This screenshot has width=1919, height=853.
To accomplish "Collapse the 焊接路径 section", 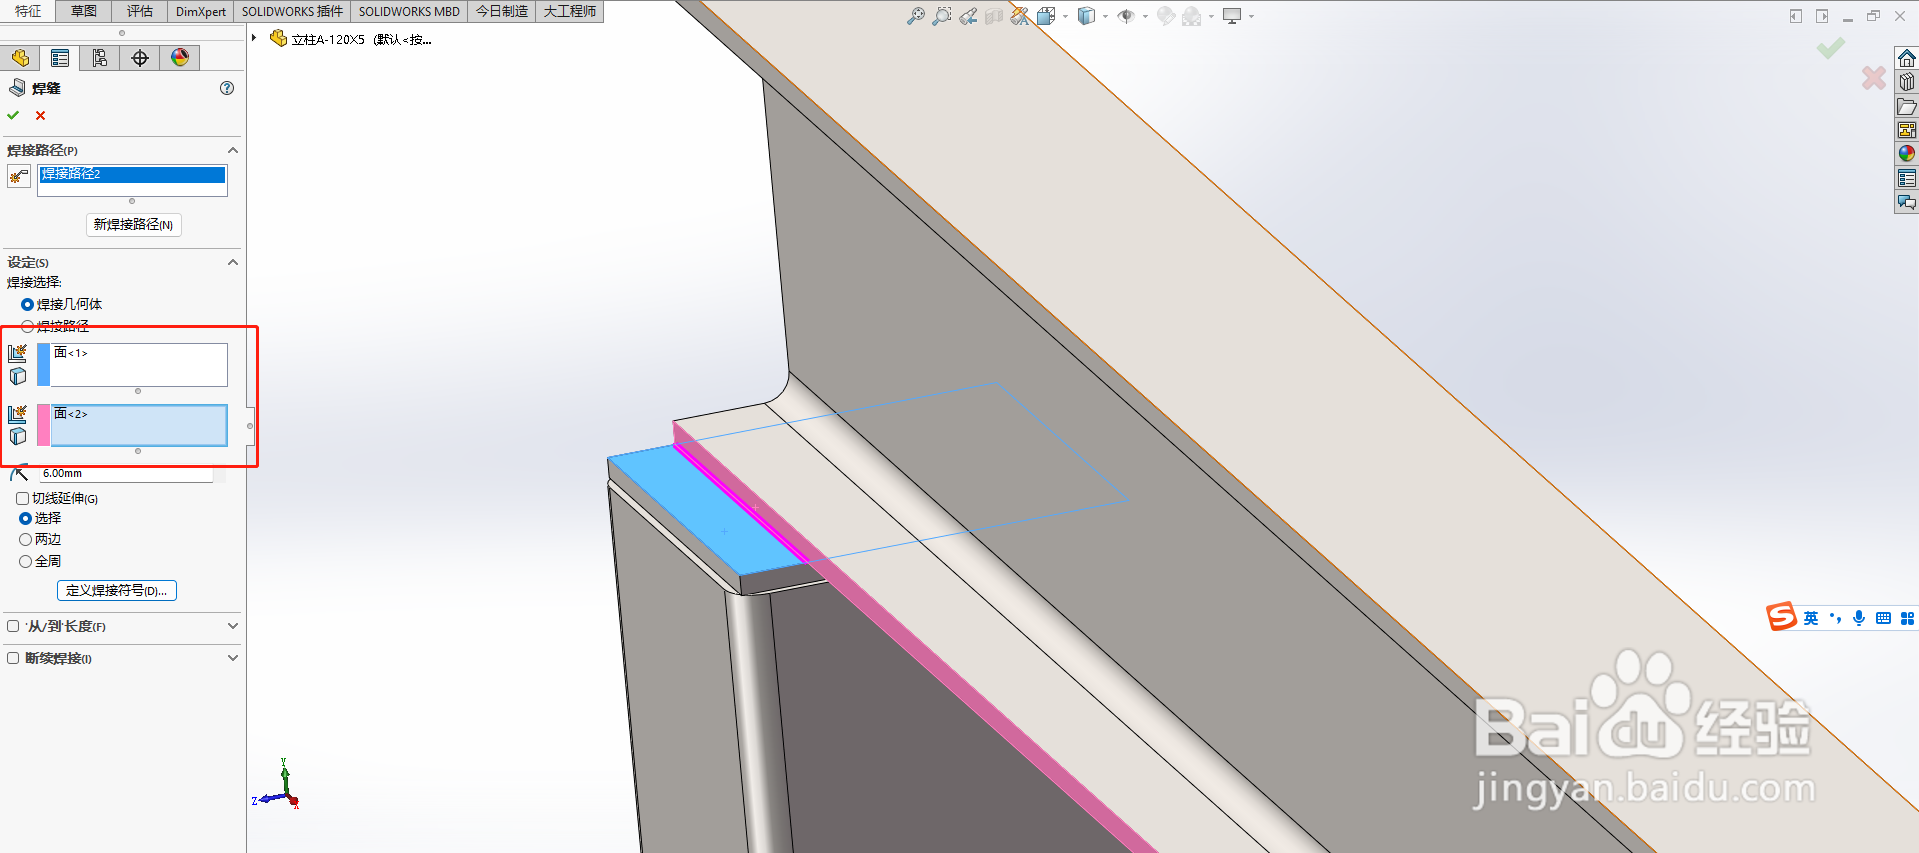I will click(233, 150).
